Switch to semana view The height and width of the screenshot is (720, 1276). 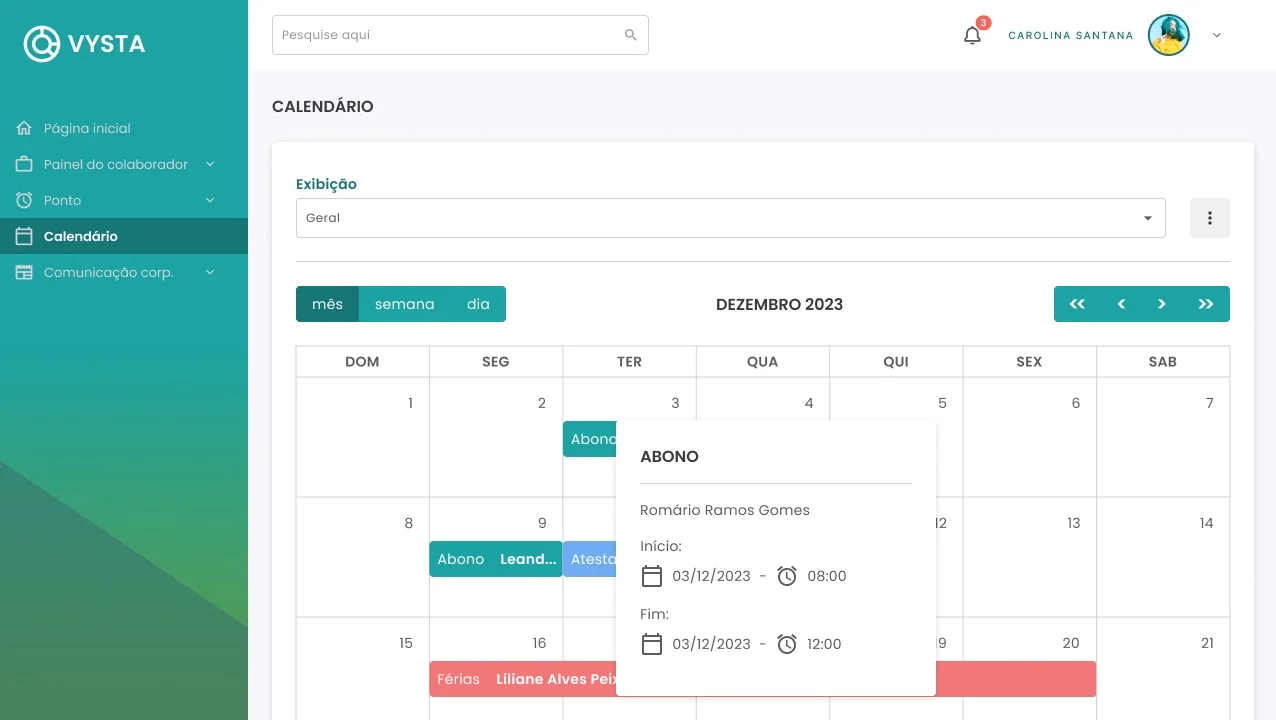pyautogui.click(x=405, y=304)
